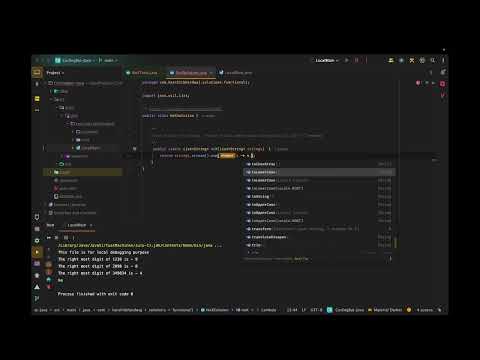Choose translateEscapes from completion list
Screen dimensions: 480x360
click(x=319, y=237)
